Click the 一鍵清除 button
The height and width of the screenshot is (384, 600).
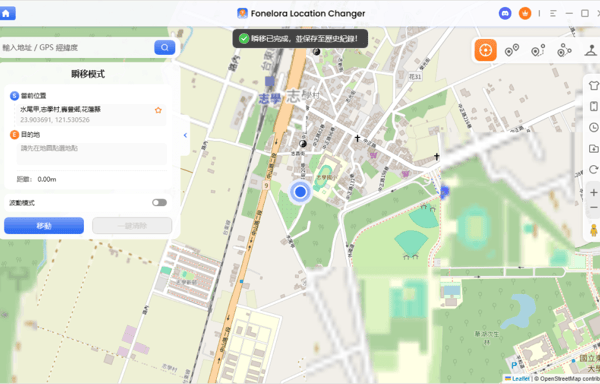(132, 226)
